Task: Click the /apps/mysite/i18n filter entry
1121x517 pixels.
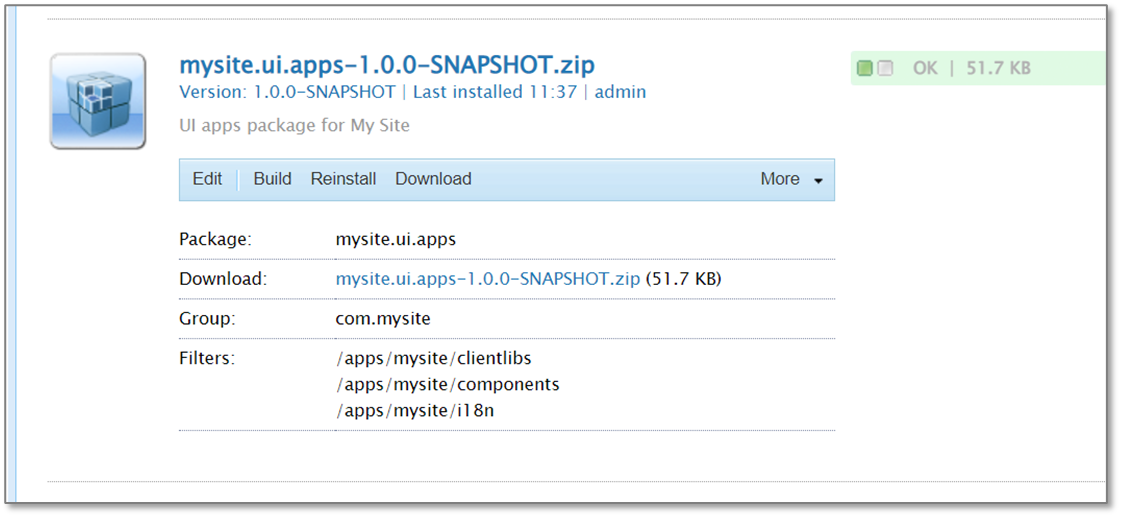Action: [414, 410]
